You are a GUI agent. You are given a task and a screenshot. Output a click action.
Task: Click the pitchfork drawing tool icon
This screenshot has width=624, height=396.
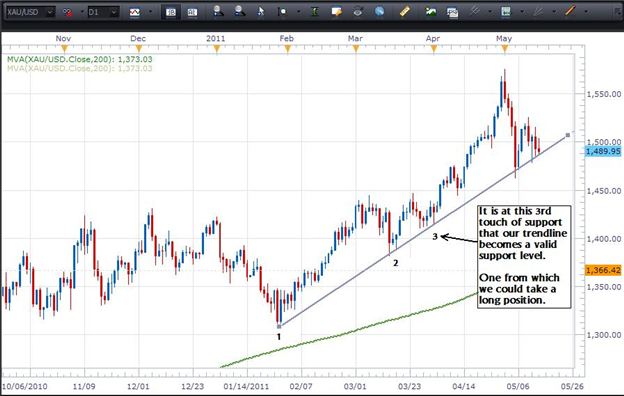point(474,12)
